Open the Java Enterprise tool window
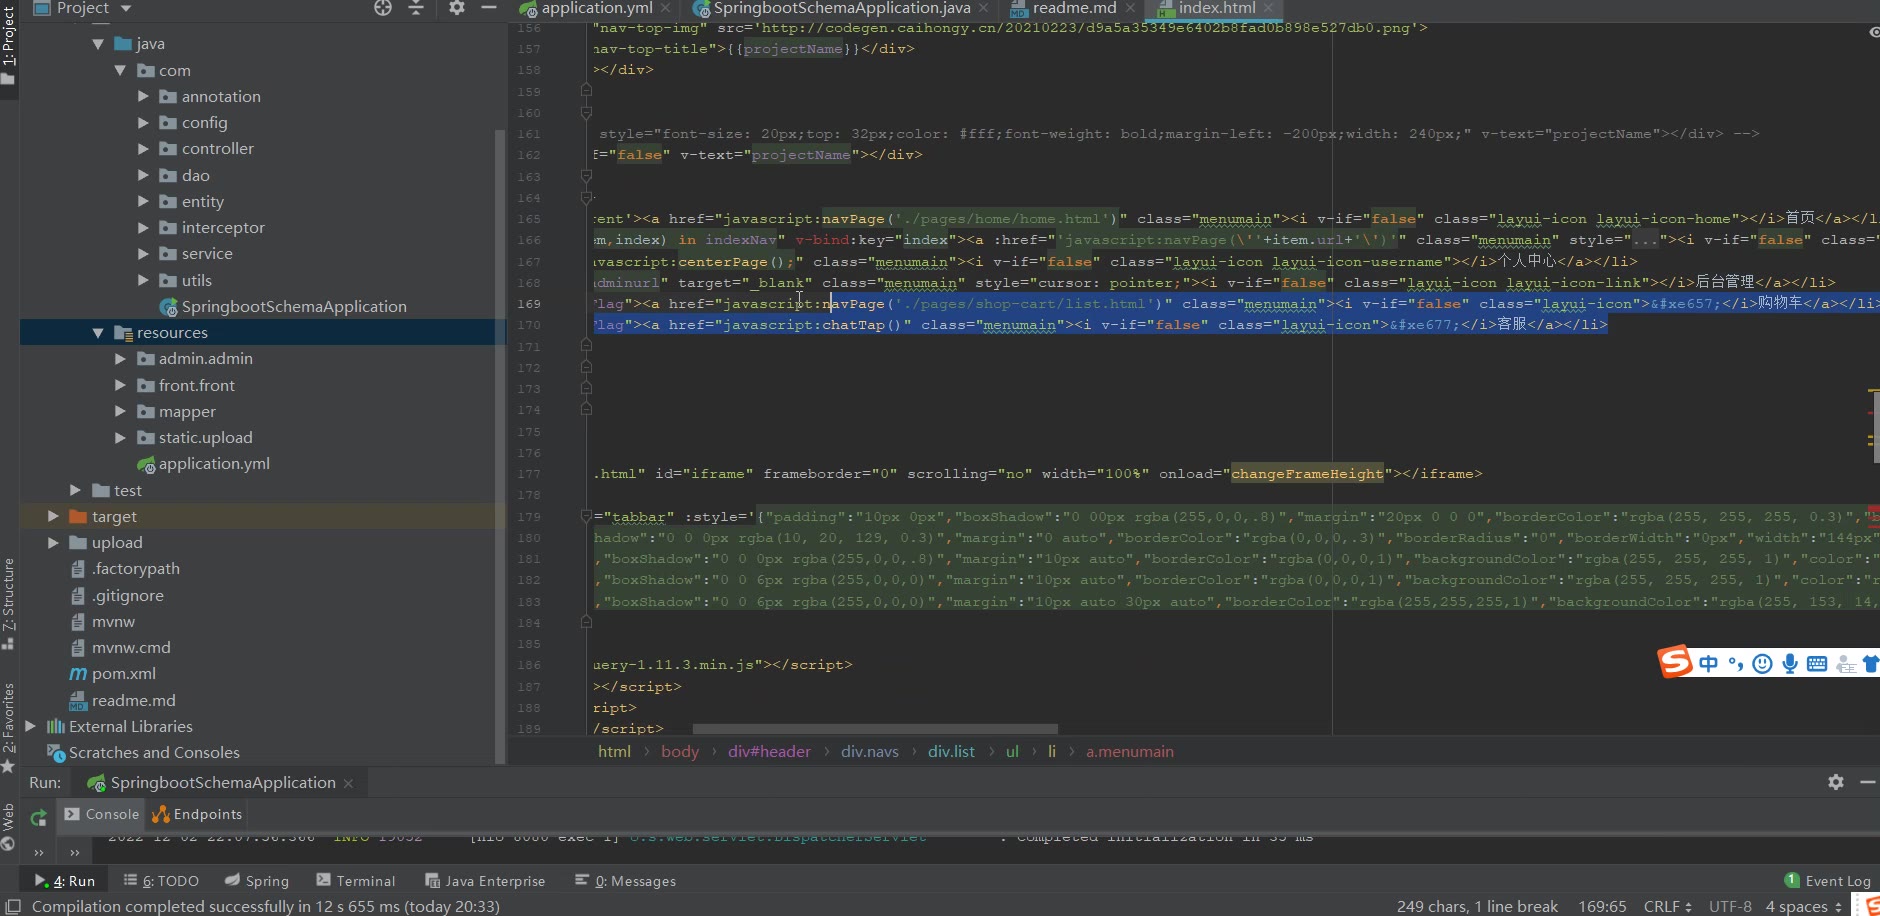This screenshot has height=916, width=1880. (485, 881)
